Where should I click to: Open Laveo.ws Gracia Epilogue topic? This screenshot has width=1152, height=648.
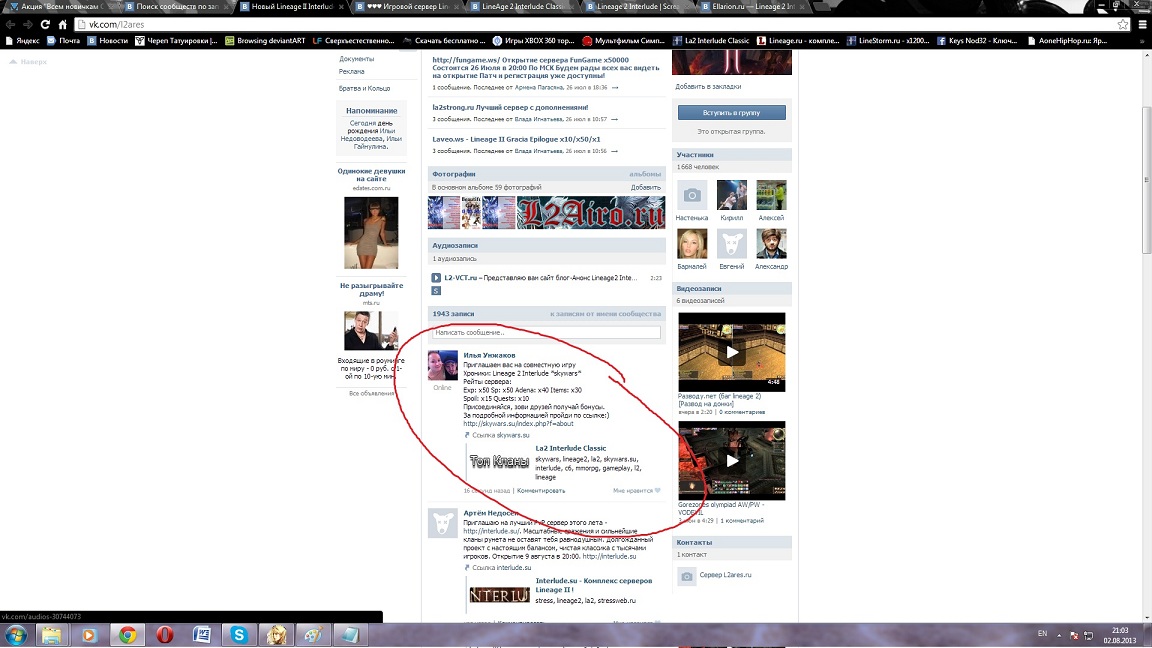[x=516, y=139]
